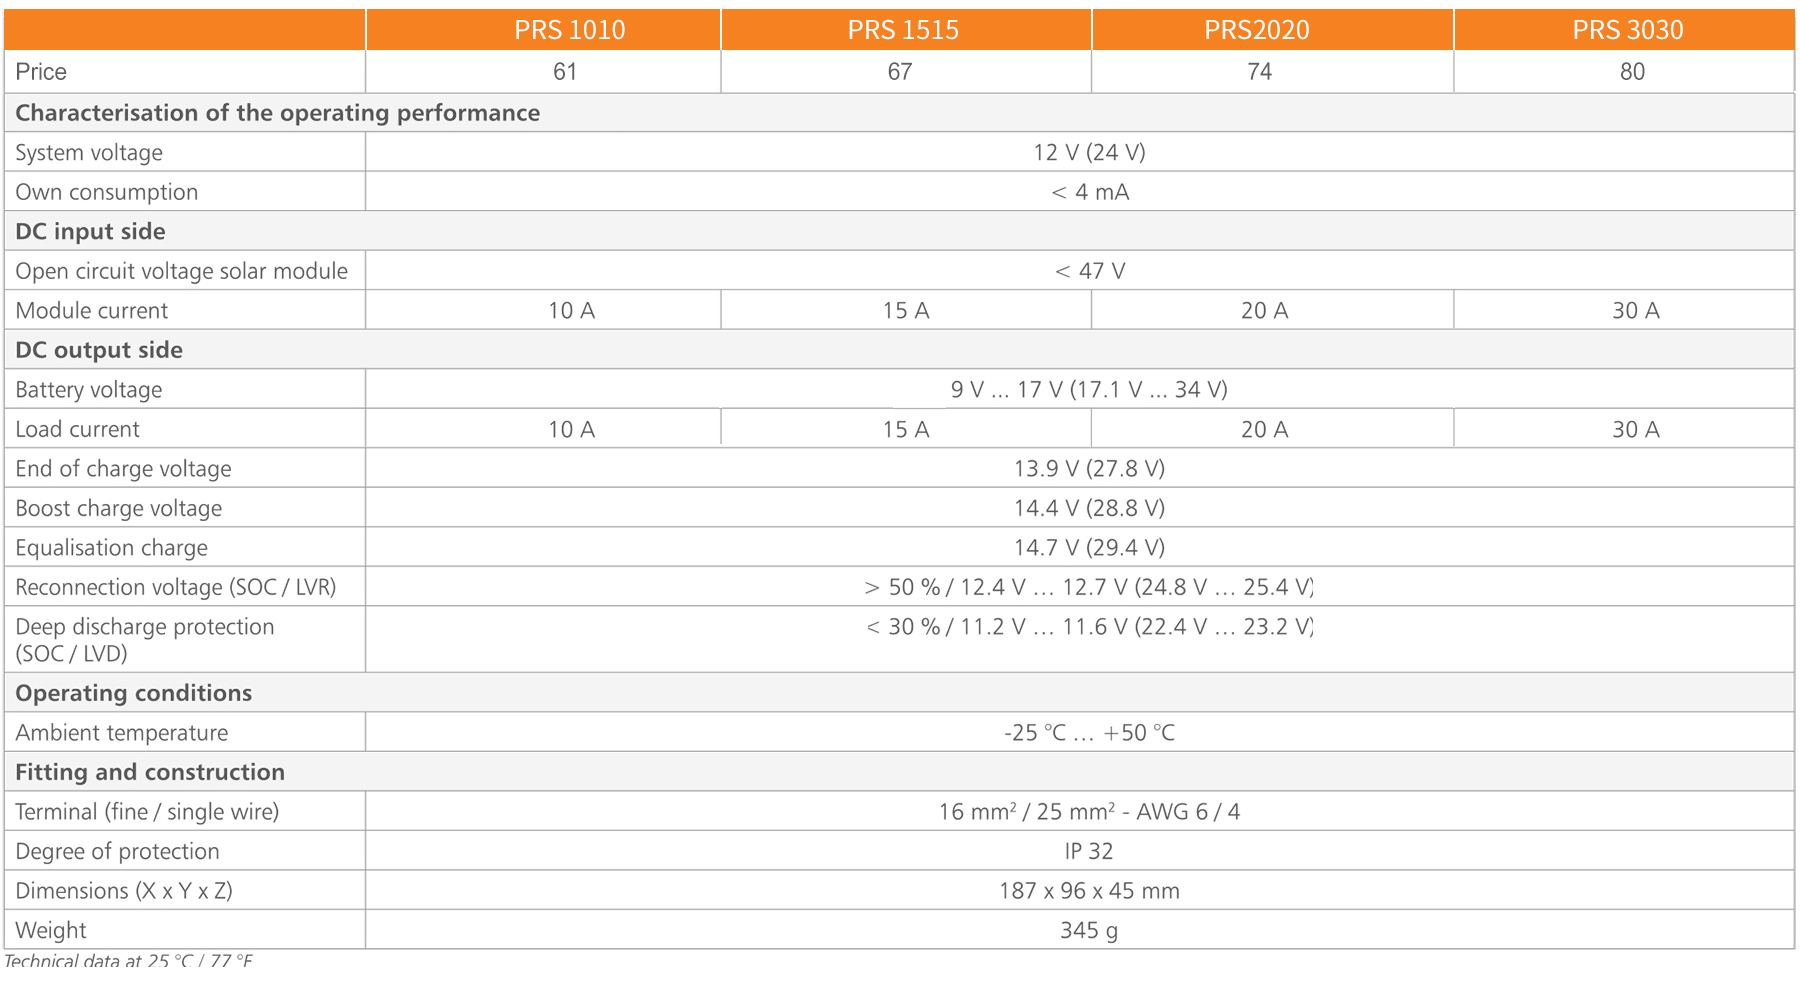Image resolution: width=1800 pixels, height=989 pixels.
Task: Click the Boost charge voltage value
Action: tap(1089, 508)
